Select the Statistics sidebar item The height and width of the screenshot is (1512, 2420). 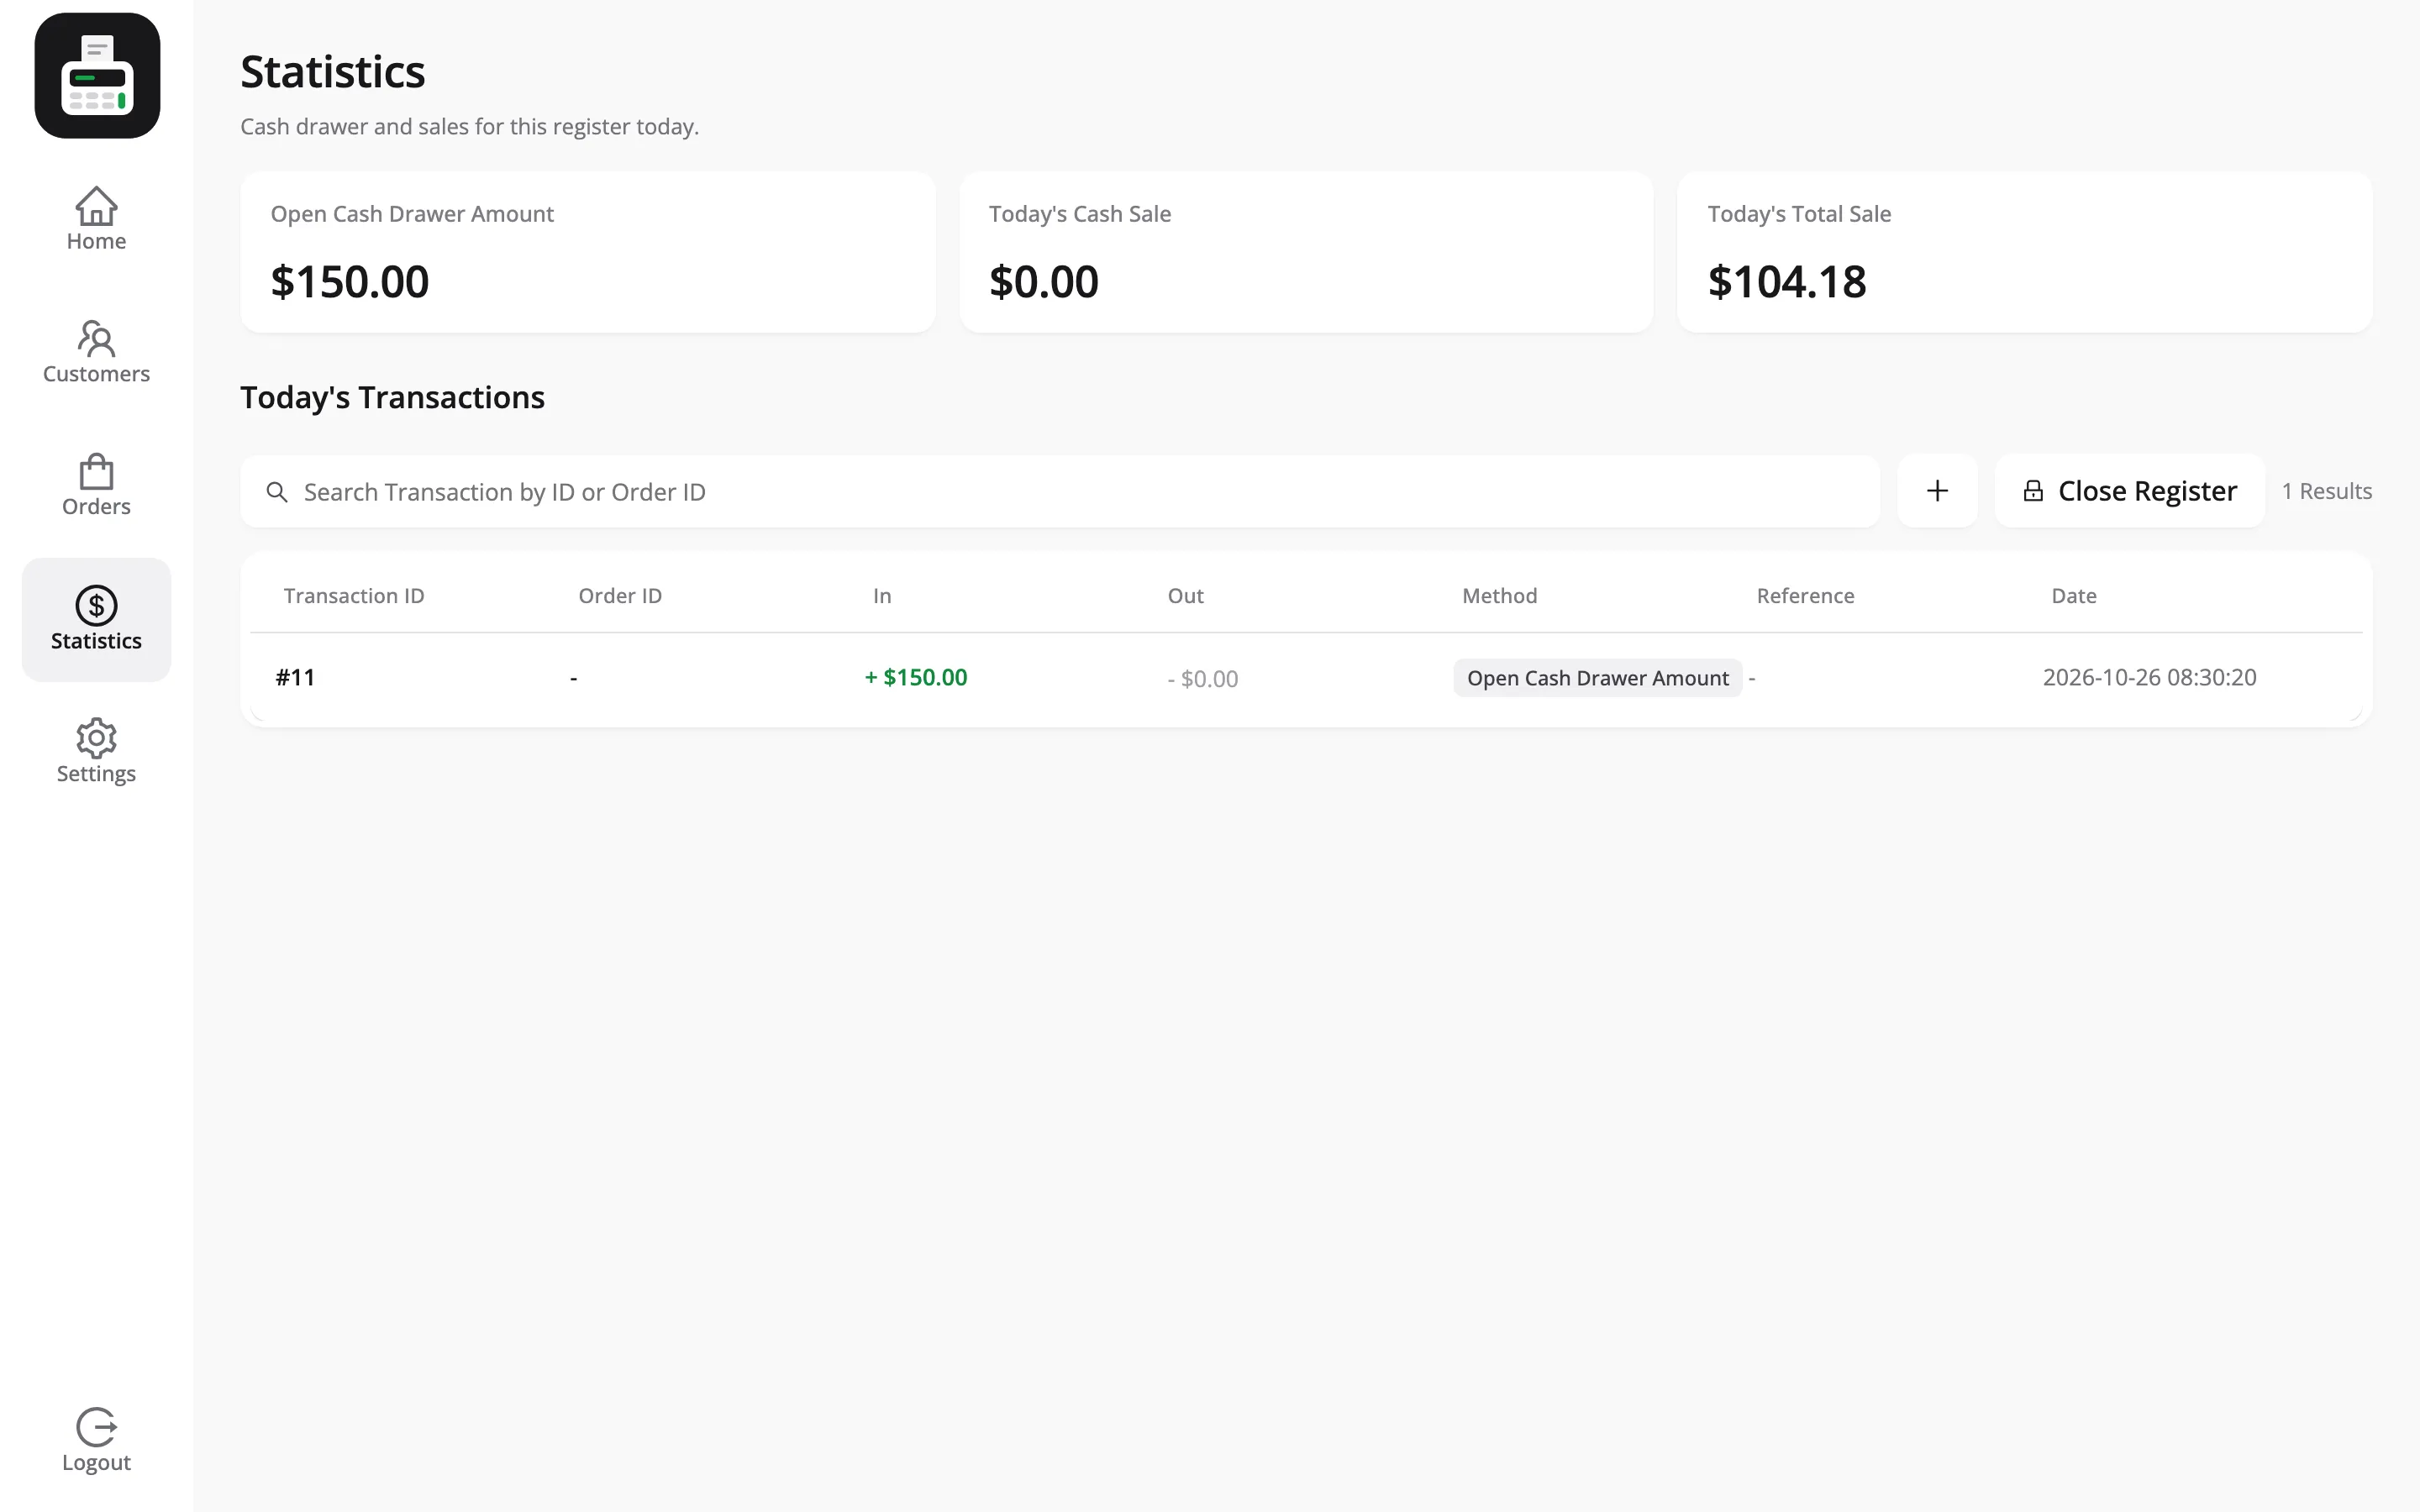click(x=96, y=620)
